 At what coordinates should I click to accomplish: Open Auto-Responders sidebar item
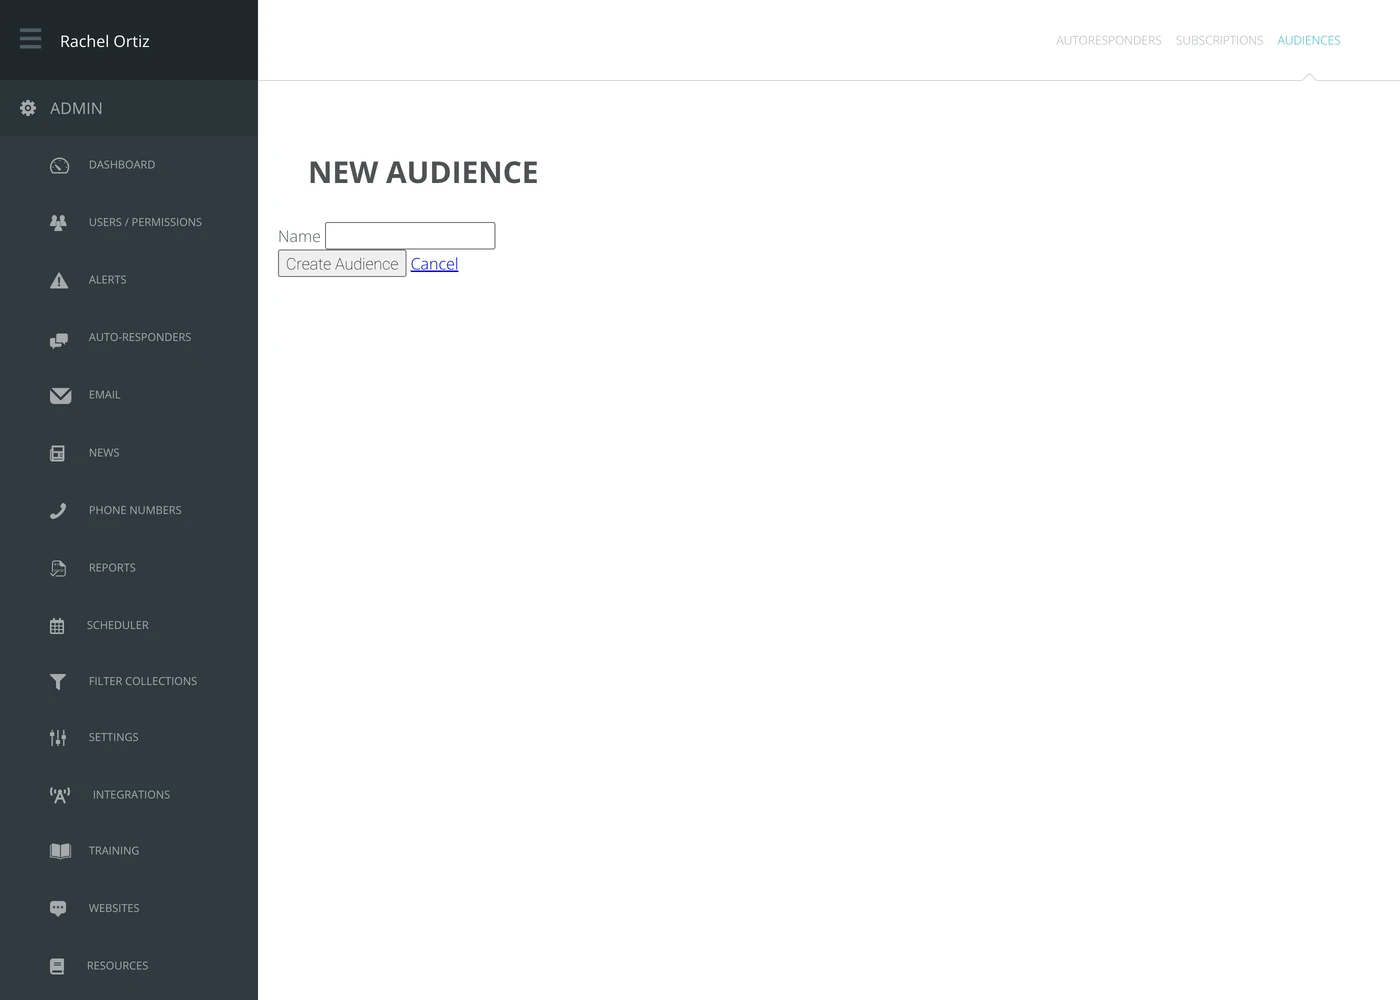pos(140,337)
